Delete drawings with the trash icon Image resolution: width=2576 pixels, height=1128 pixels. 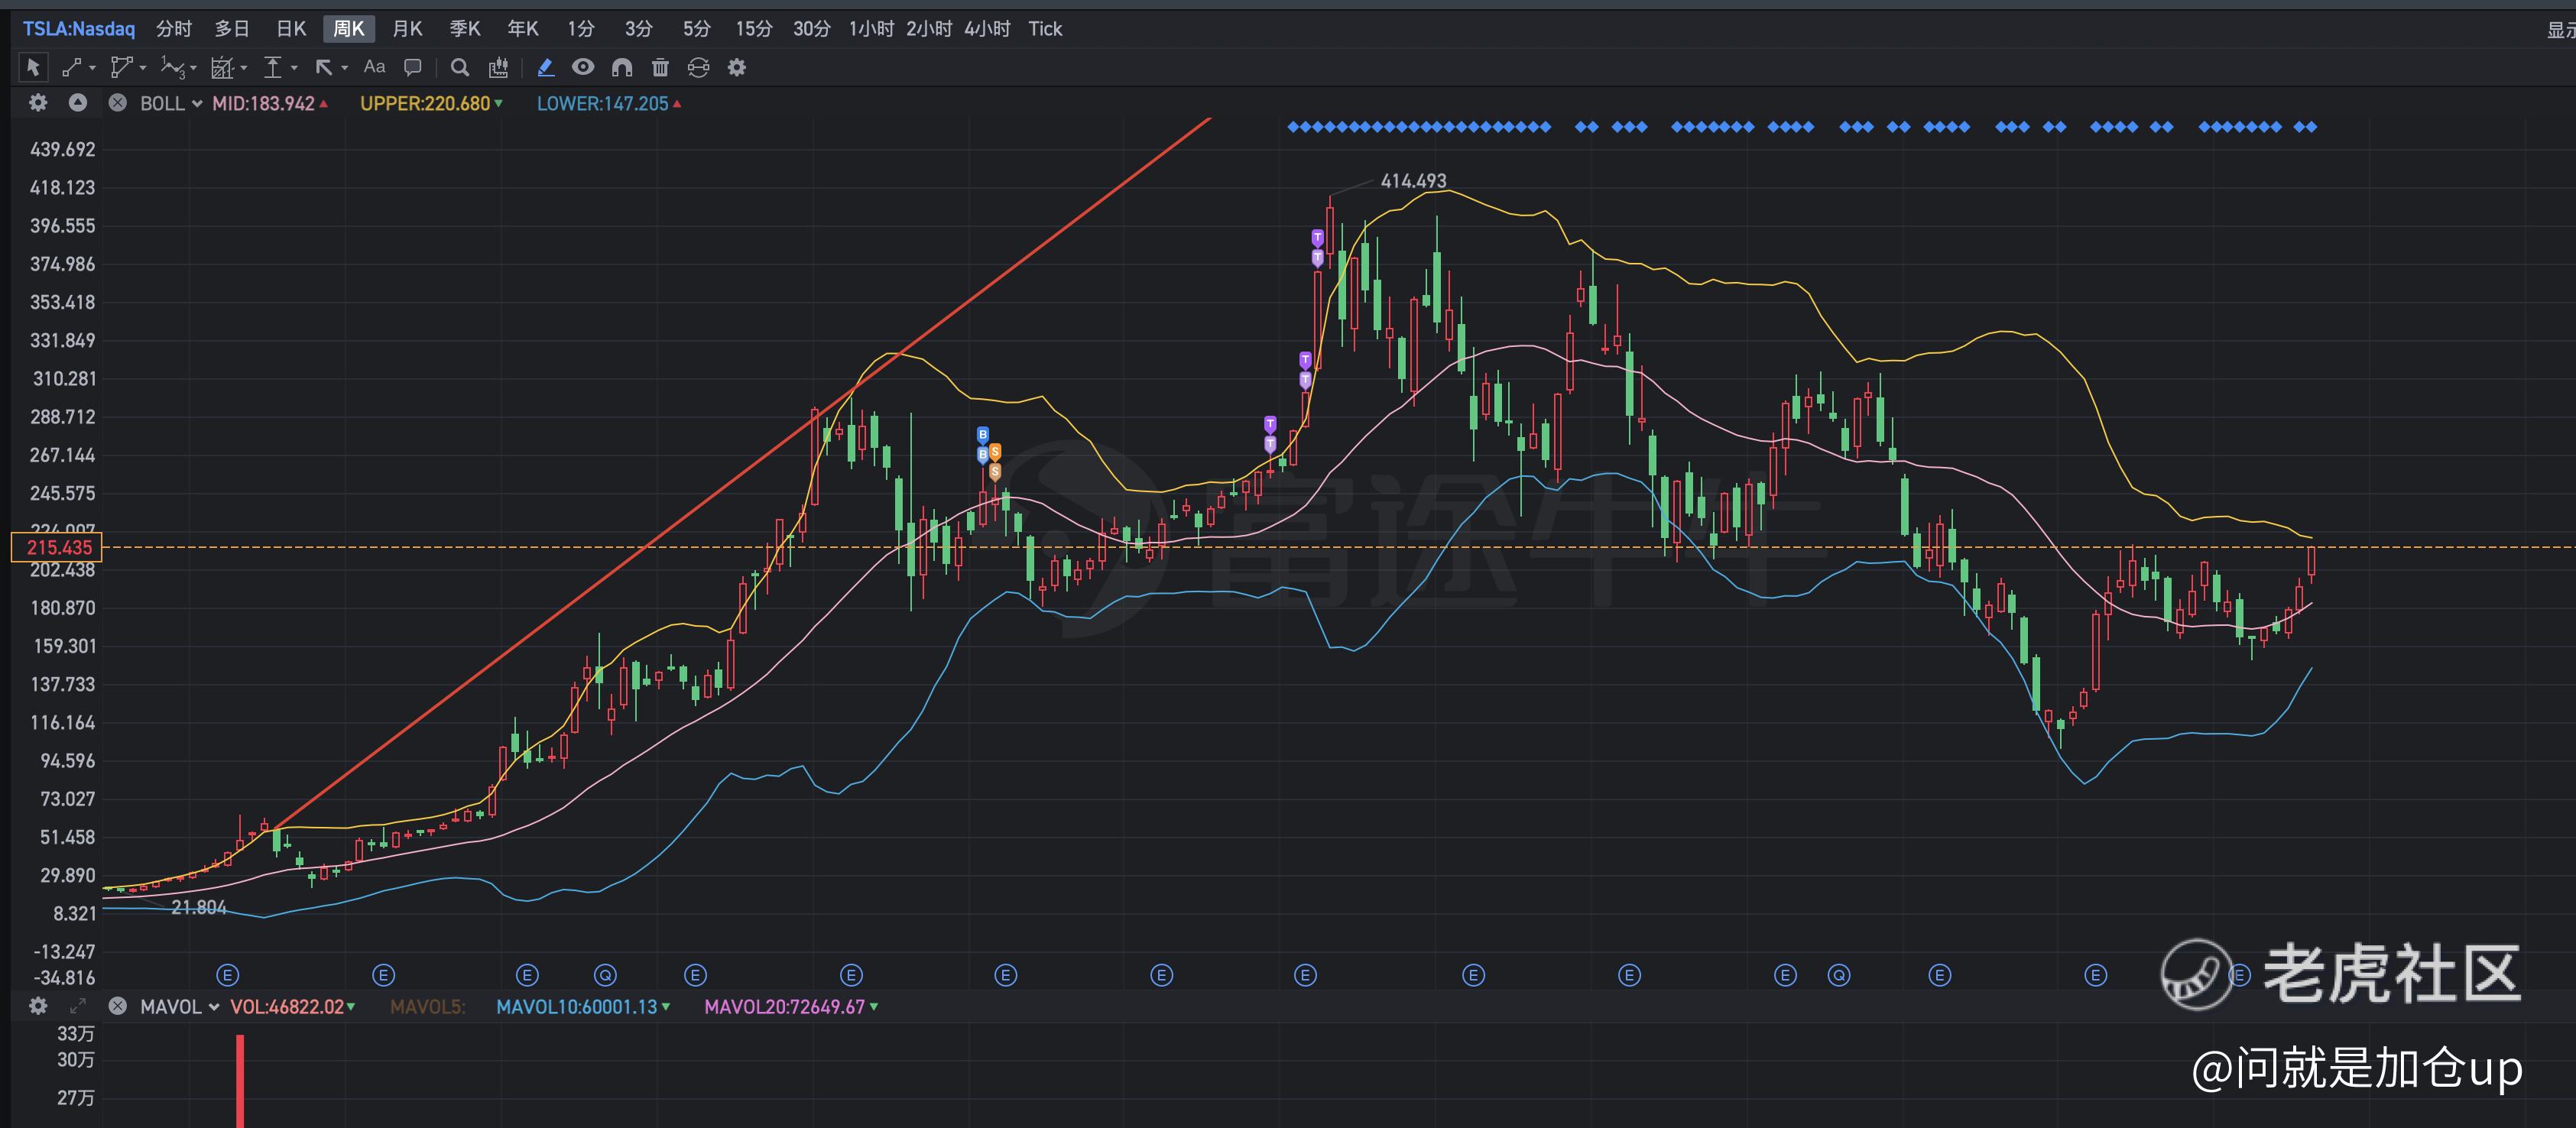point(660,67)
